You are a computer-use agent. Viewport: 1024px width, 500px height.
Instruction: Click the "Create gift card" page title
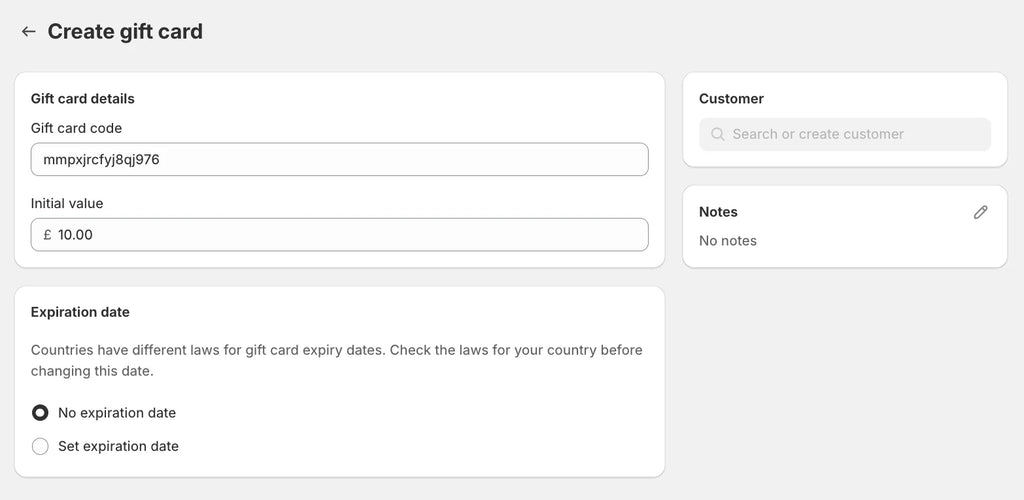(125, 32)
